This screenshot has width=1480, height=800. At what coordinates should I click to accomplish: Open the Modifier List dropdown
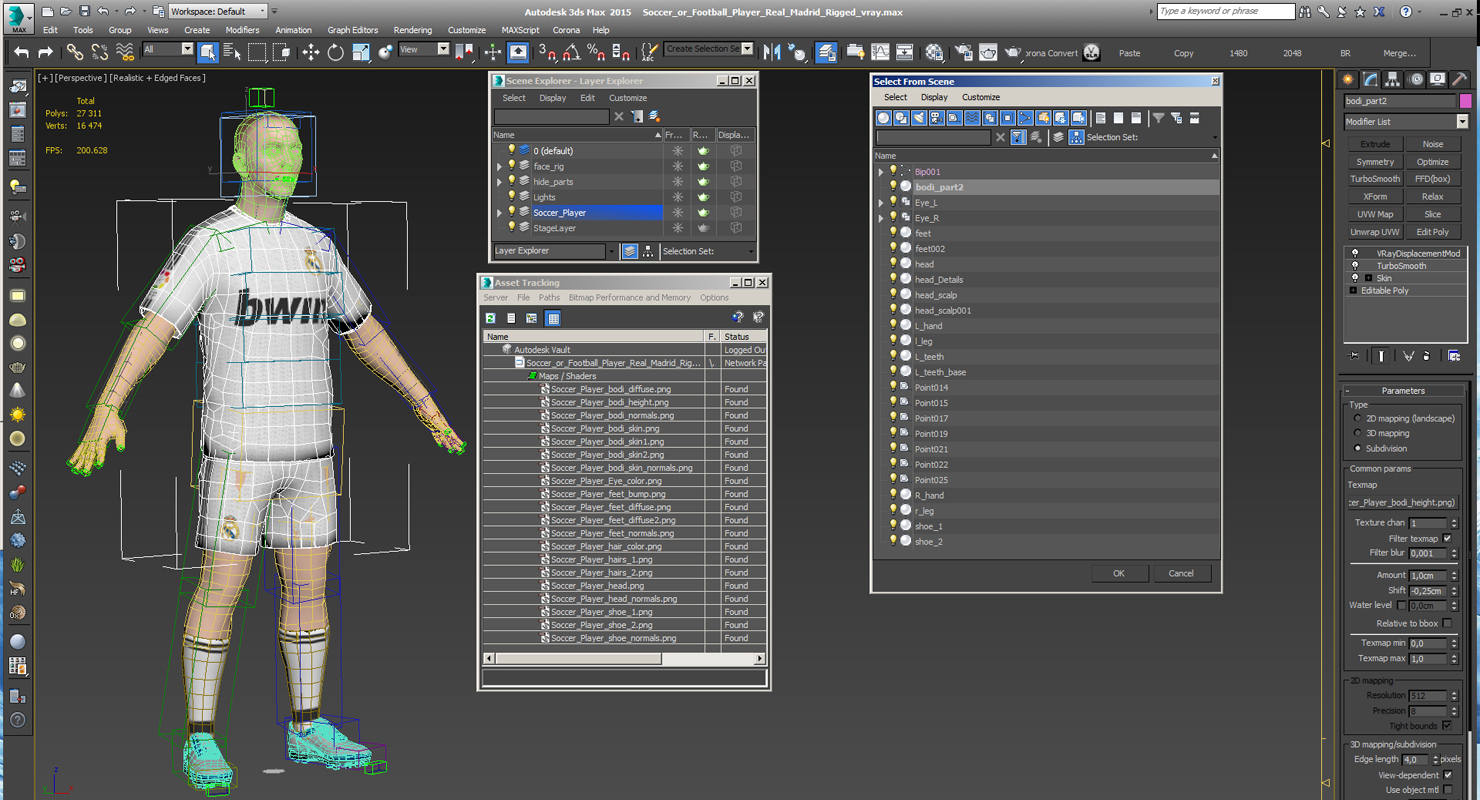pos(1406,122)
